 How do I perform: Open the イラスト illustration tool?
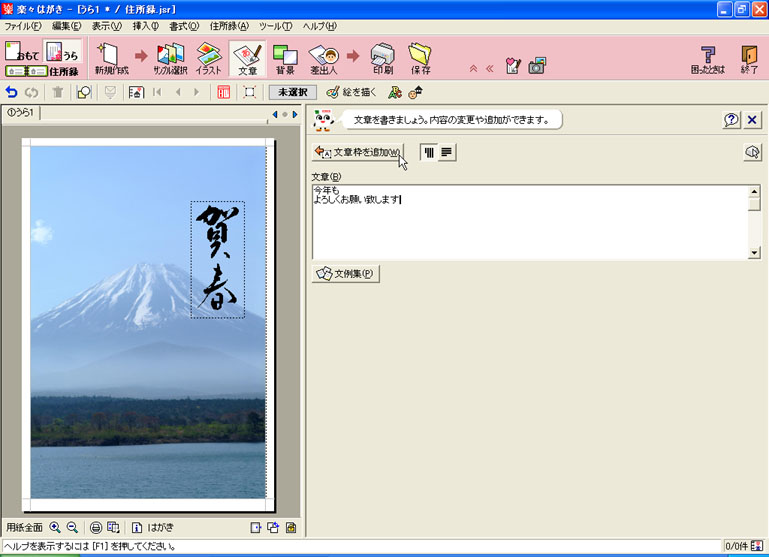tap(208, 58)
